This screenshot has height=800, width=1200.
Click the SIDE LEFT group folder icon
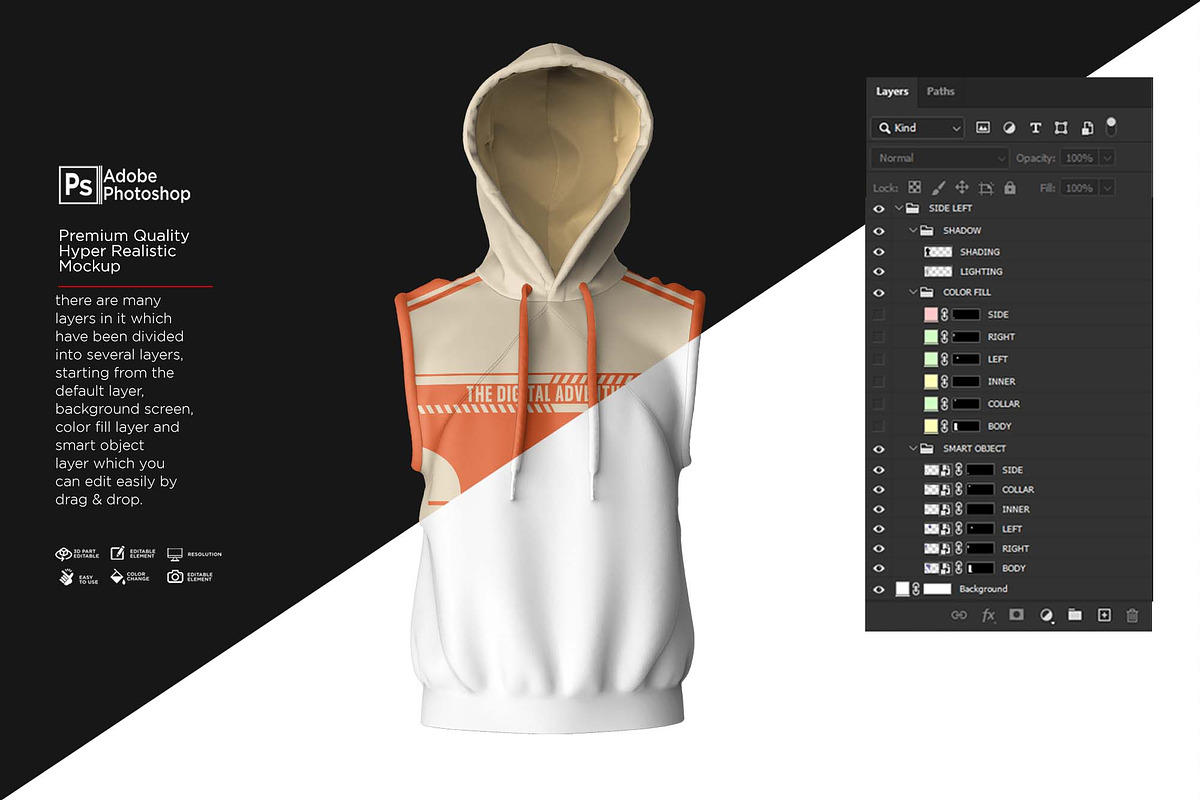click(912, 208)
